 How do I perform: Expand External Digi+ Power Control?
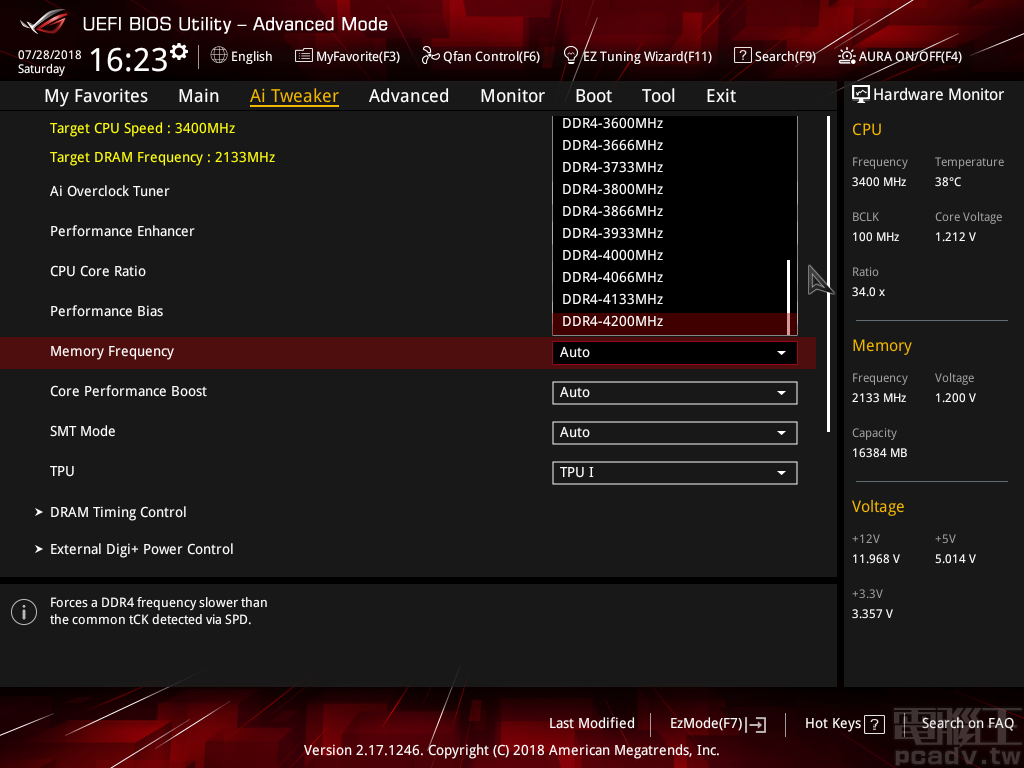pos(141,549)
